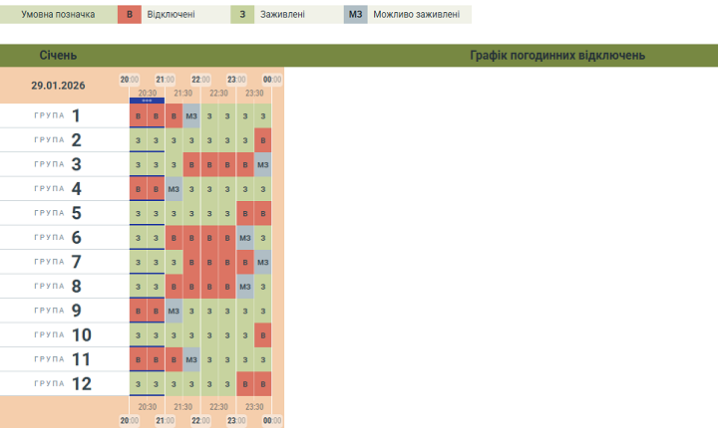Click the 22:00 label in top time header
The width and height of the screenshot is (718, 428).
coord(200,80)
